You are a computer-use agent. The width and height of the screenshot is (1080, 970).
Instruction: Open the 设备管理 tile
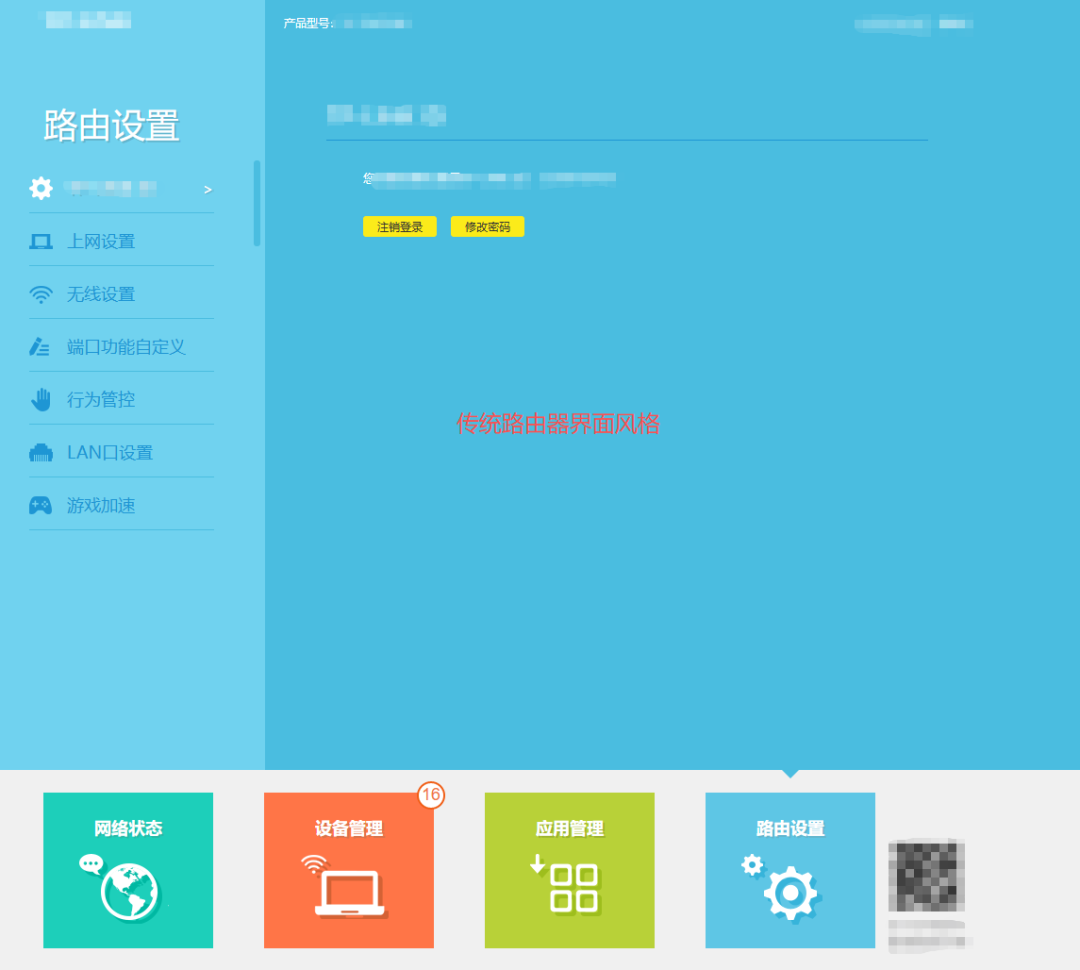tap(349, 870)
